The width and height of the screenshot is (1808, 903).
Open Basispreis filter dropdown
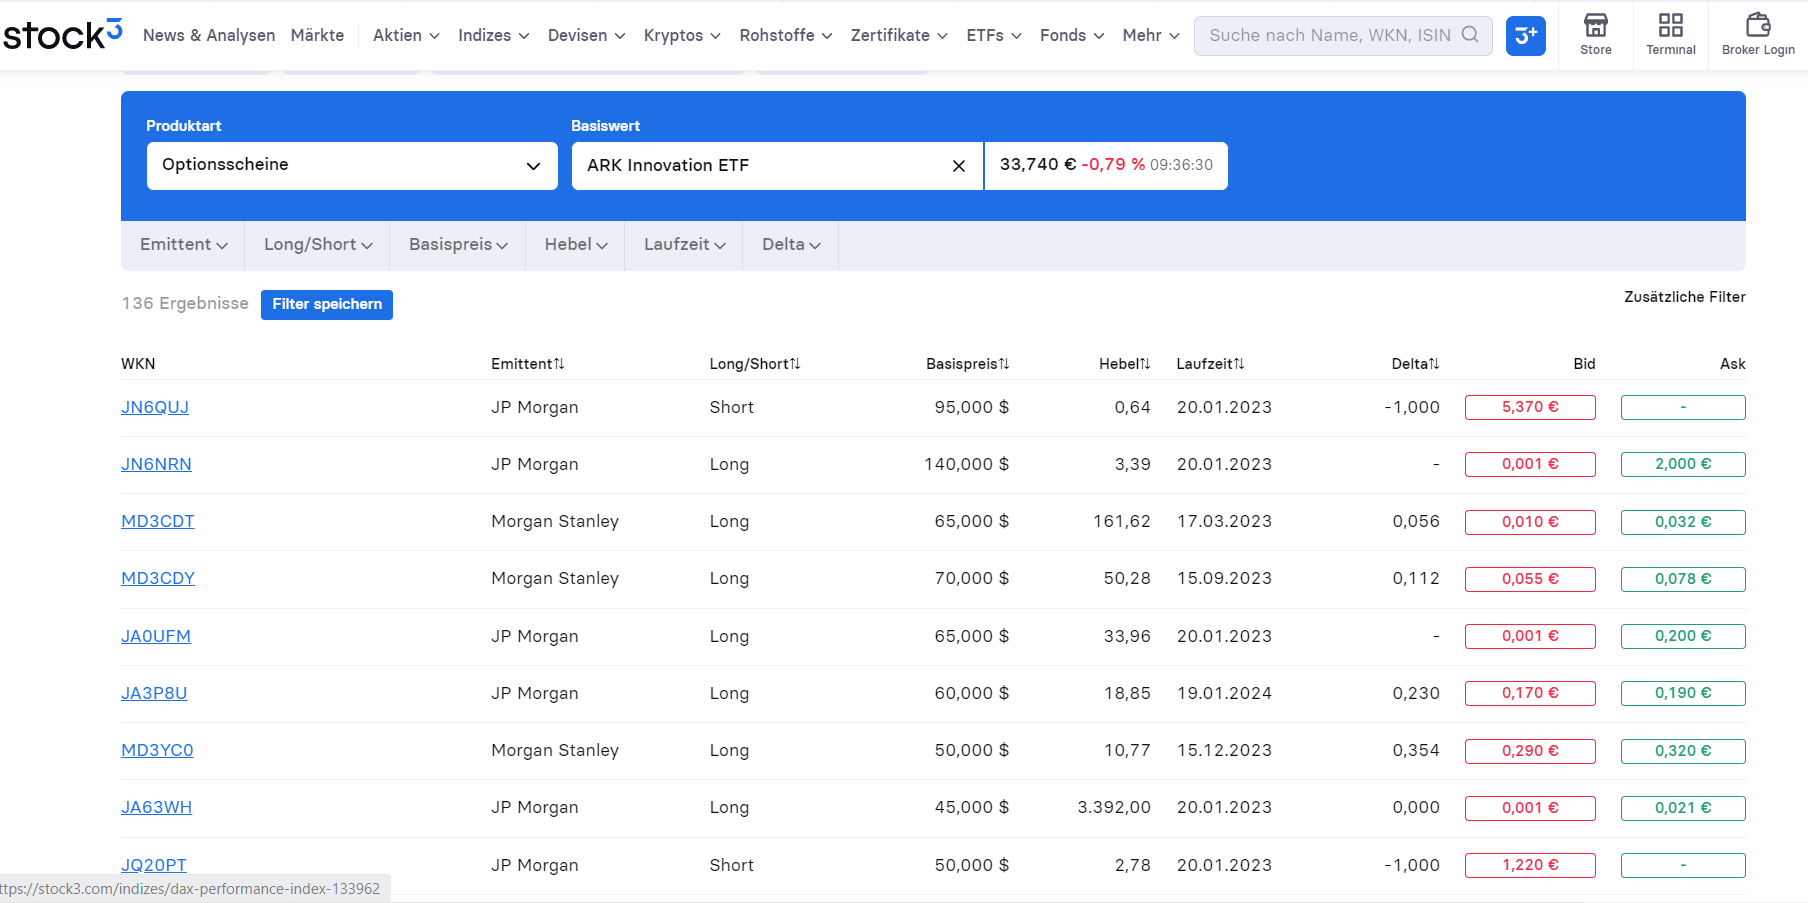458,245
